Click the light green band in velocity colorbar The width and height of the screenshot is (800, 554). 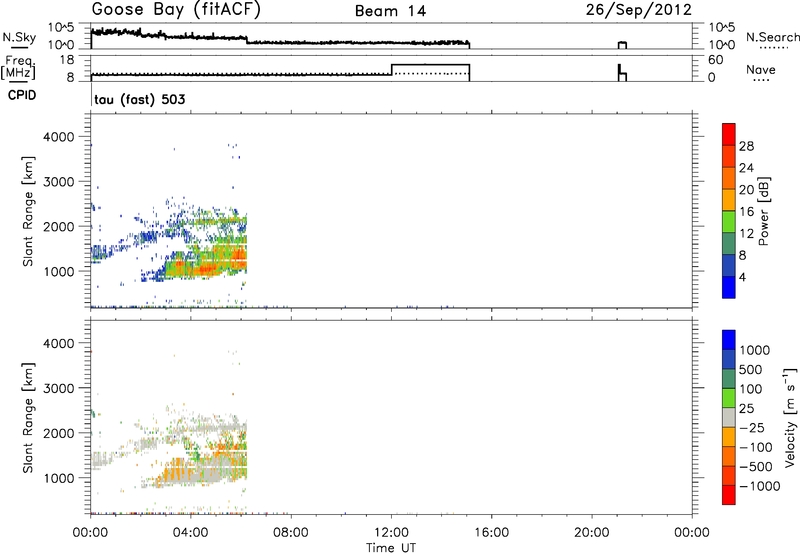729,398
